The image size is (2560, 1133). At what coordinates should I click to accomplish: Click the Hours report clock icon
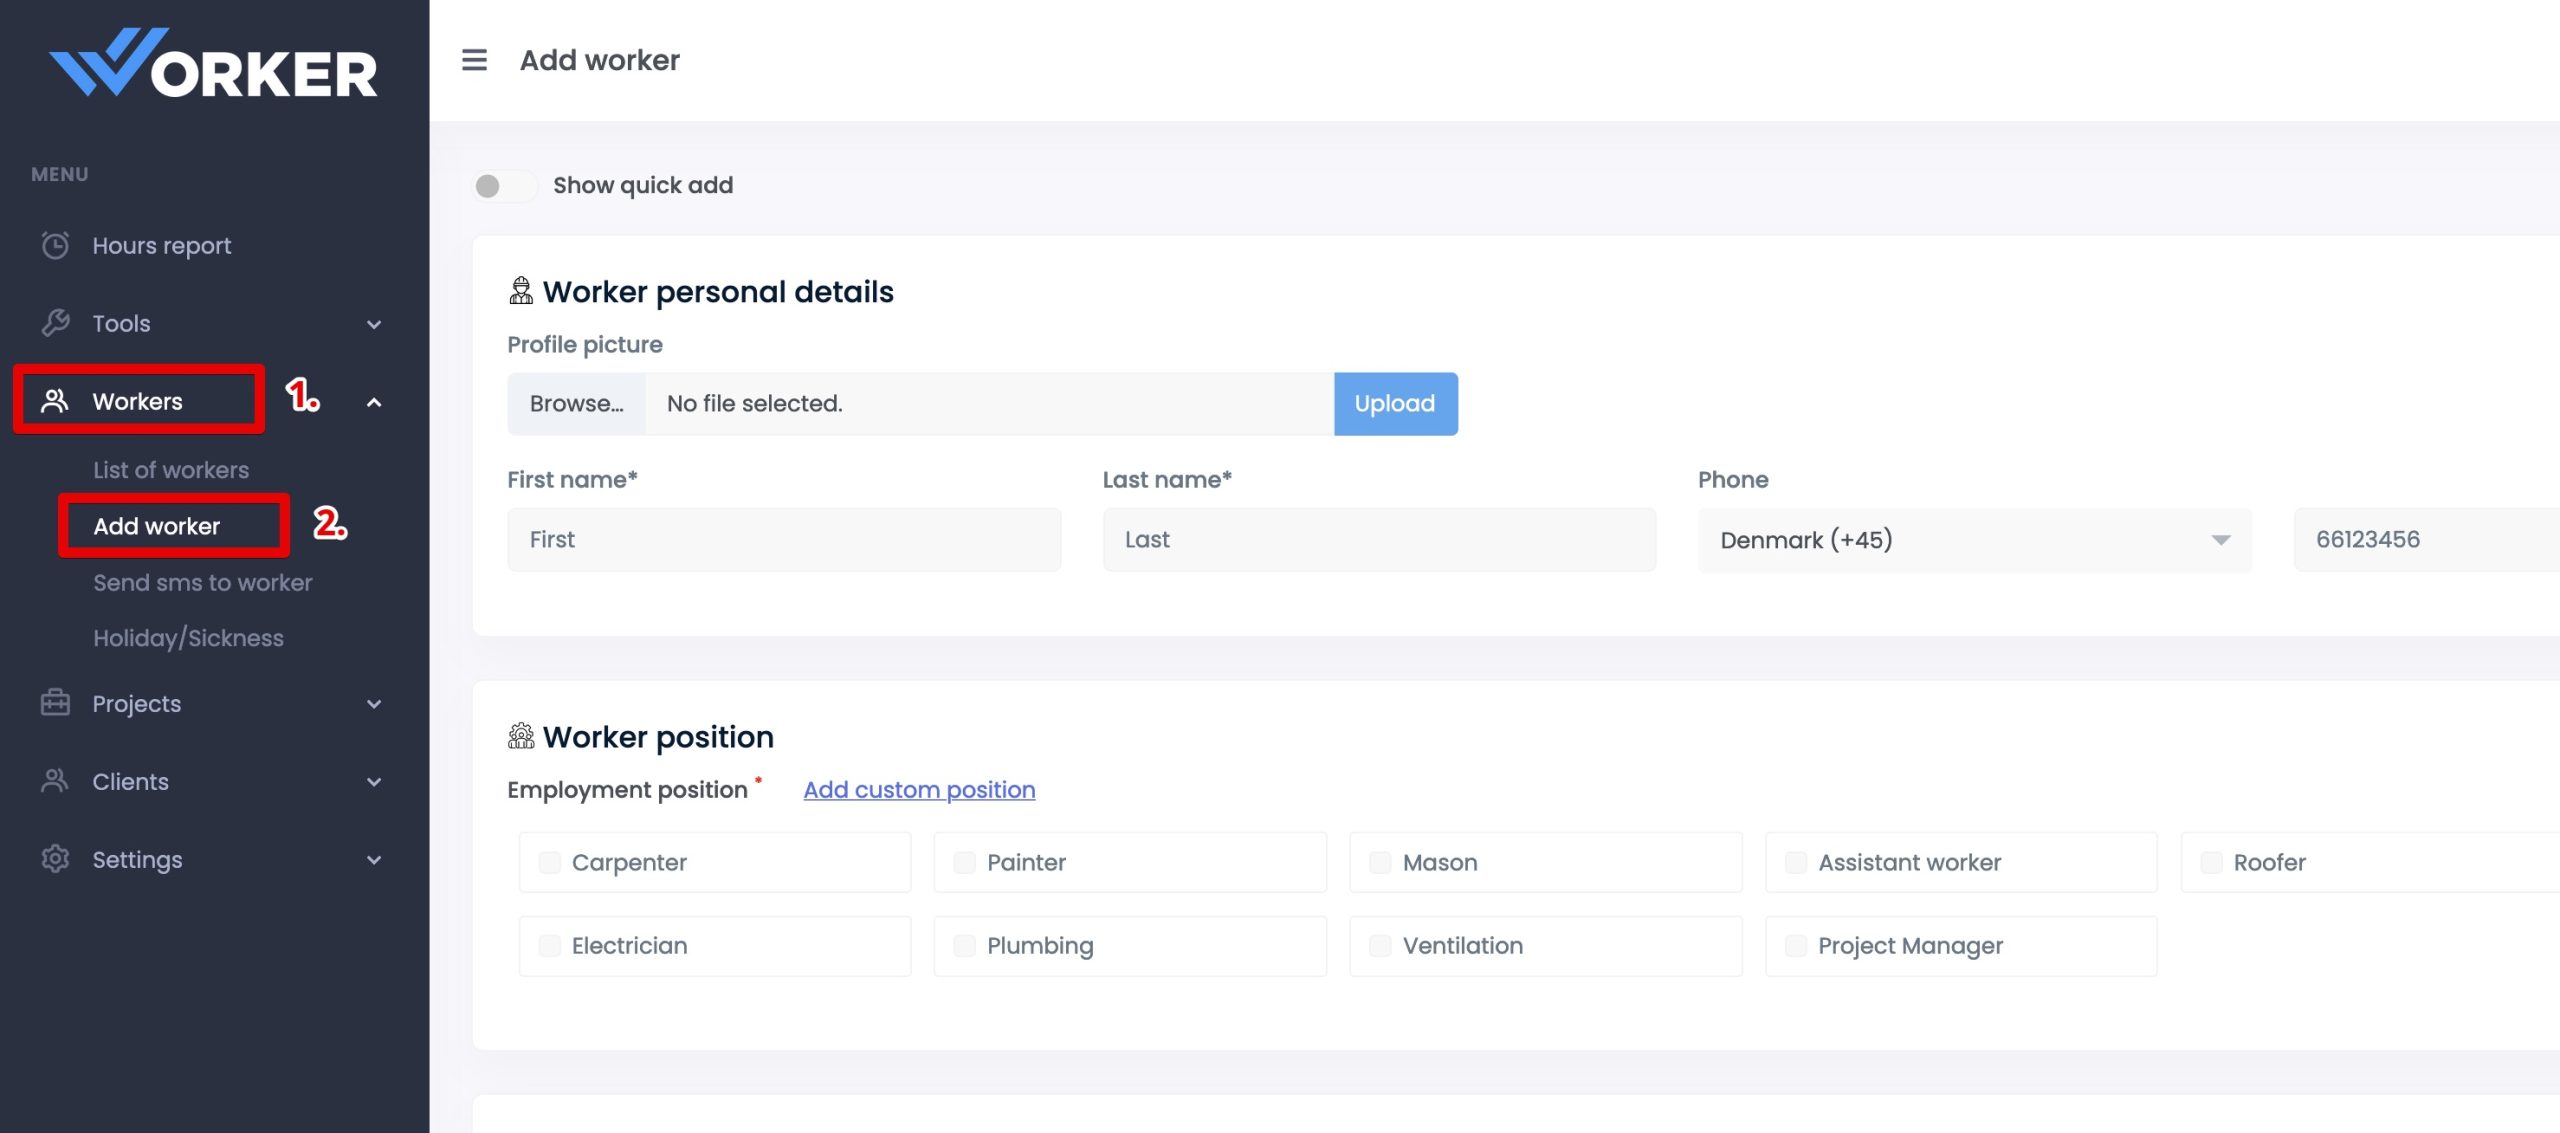tap(55, 245)
